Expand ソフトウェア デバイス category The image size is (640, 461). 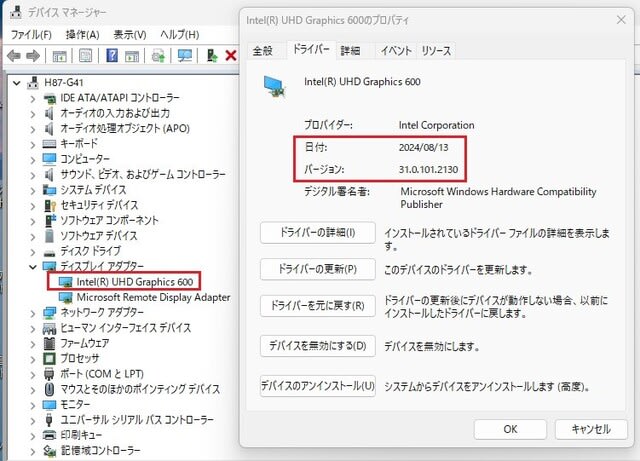pos(33,236)
